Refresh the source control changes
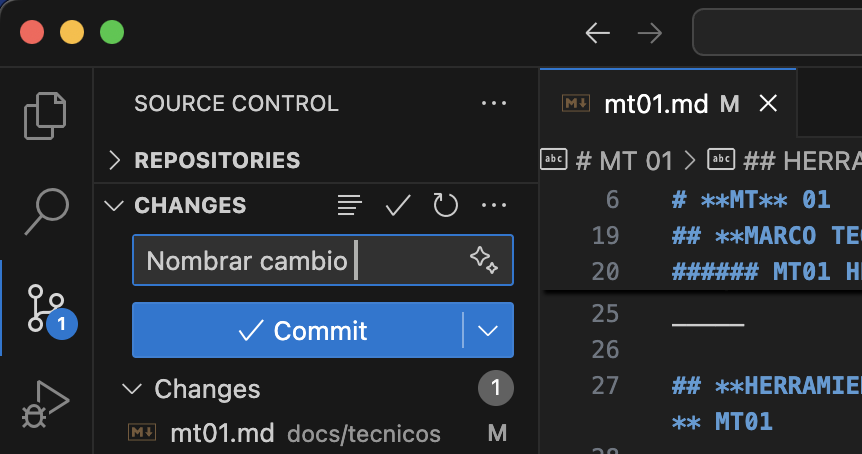 coord(445,205)
